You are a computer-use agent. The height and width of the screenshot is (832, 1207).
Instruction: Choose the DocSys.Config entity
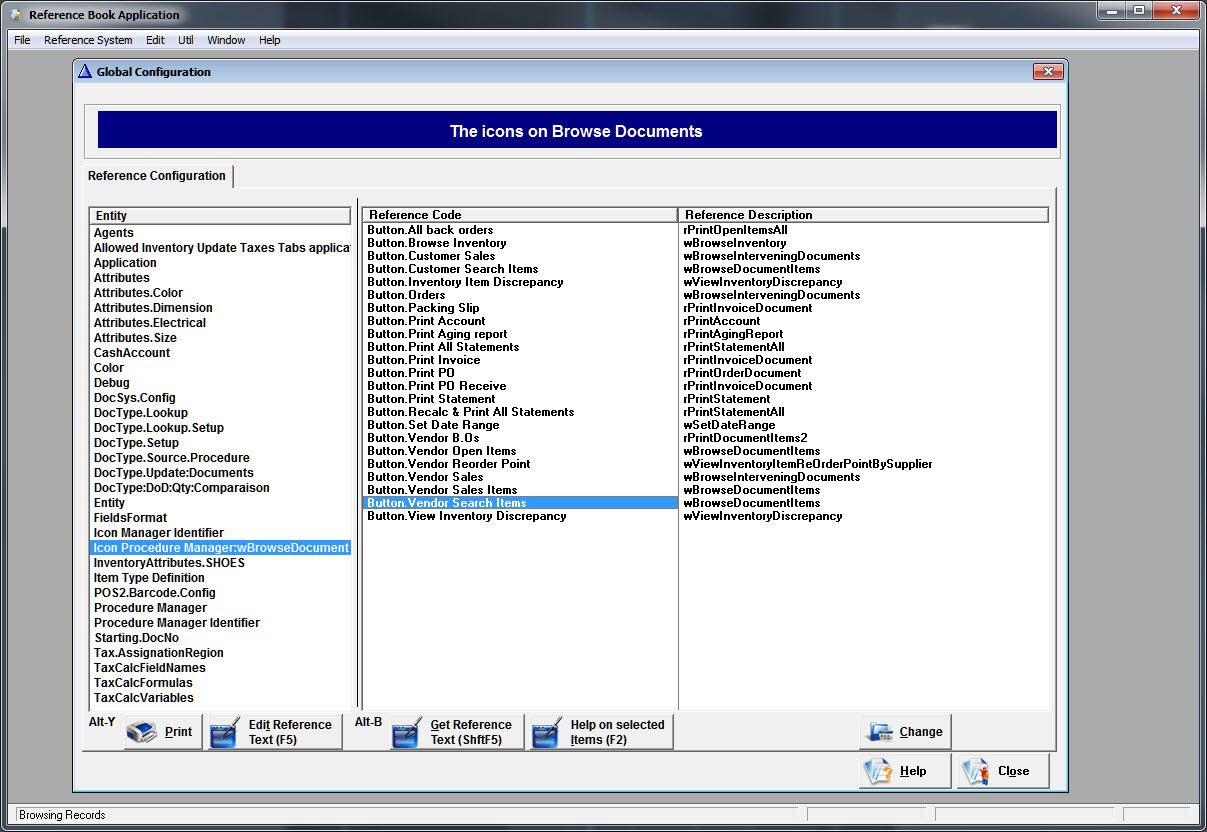tap(134, 398)
